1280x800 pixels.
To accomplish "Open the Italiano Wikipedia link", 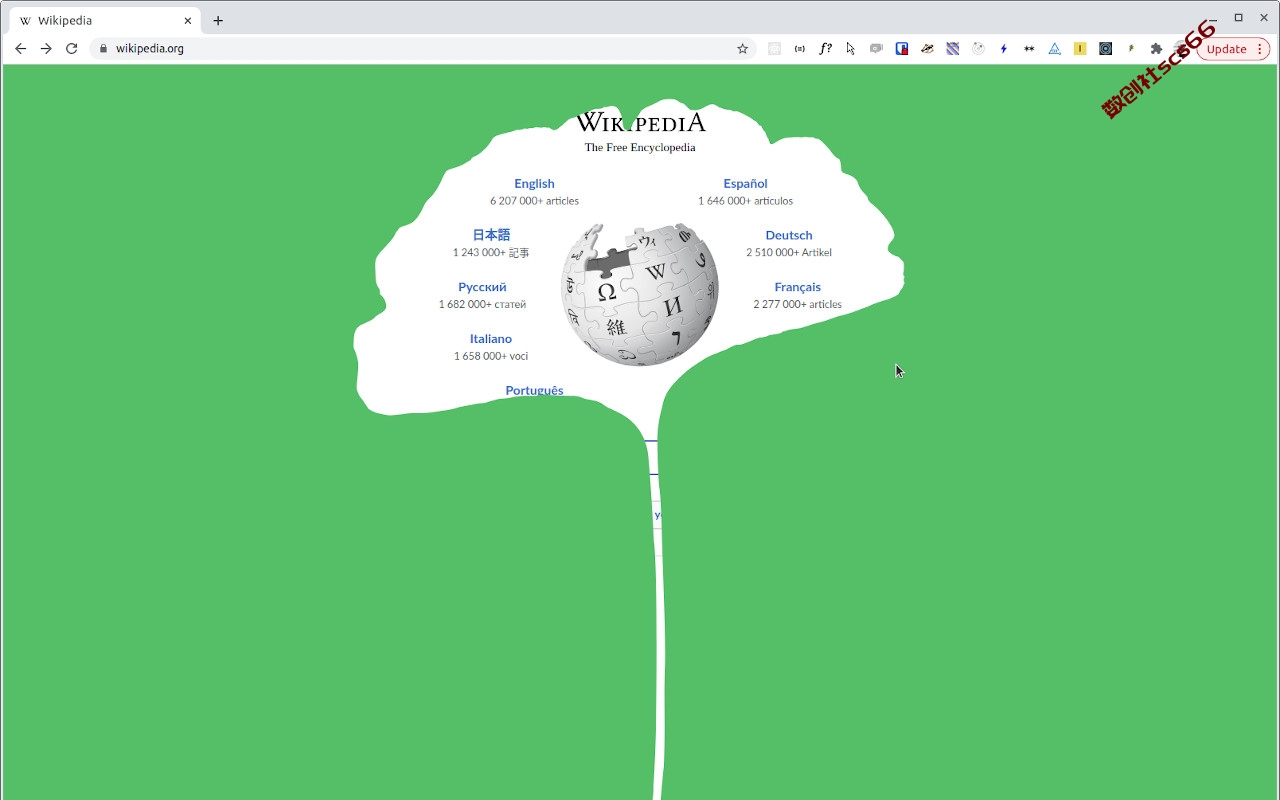I will click(491, 339).
